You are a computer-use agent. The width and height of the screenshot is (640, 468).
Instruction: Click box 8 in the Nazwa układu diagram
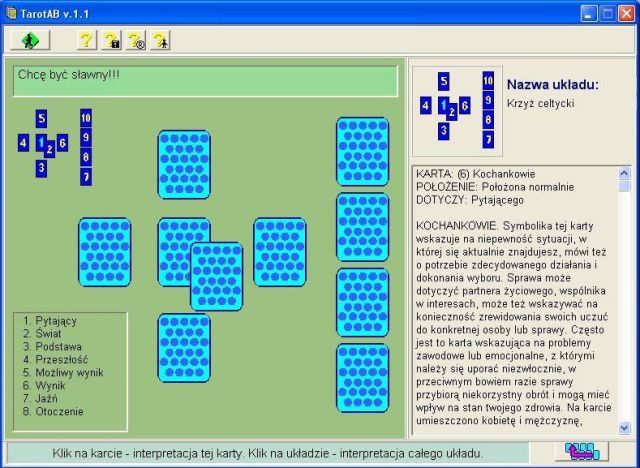488,120
